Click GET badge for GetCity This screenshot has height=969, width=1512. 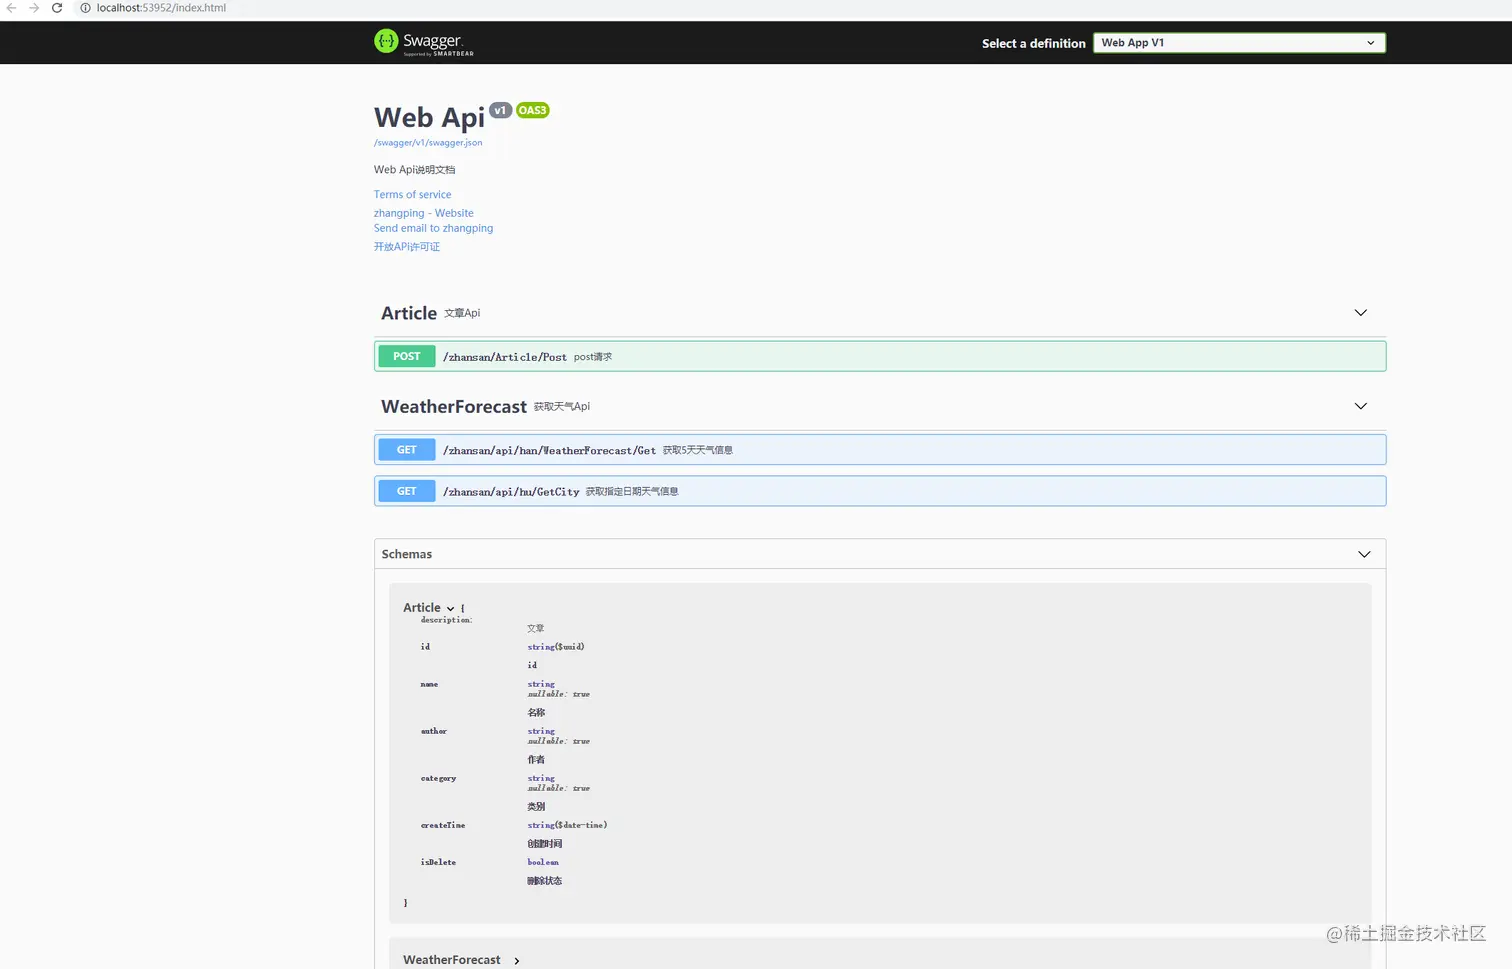click(407, 491)
